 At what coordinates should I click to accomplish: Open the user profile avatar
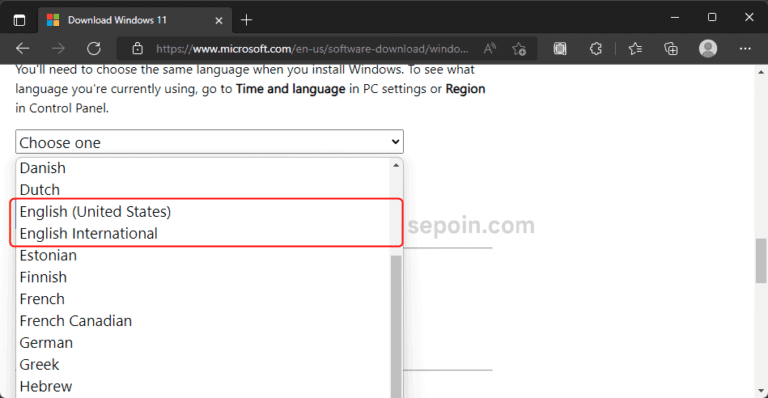click(x=708, y=48)
